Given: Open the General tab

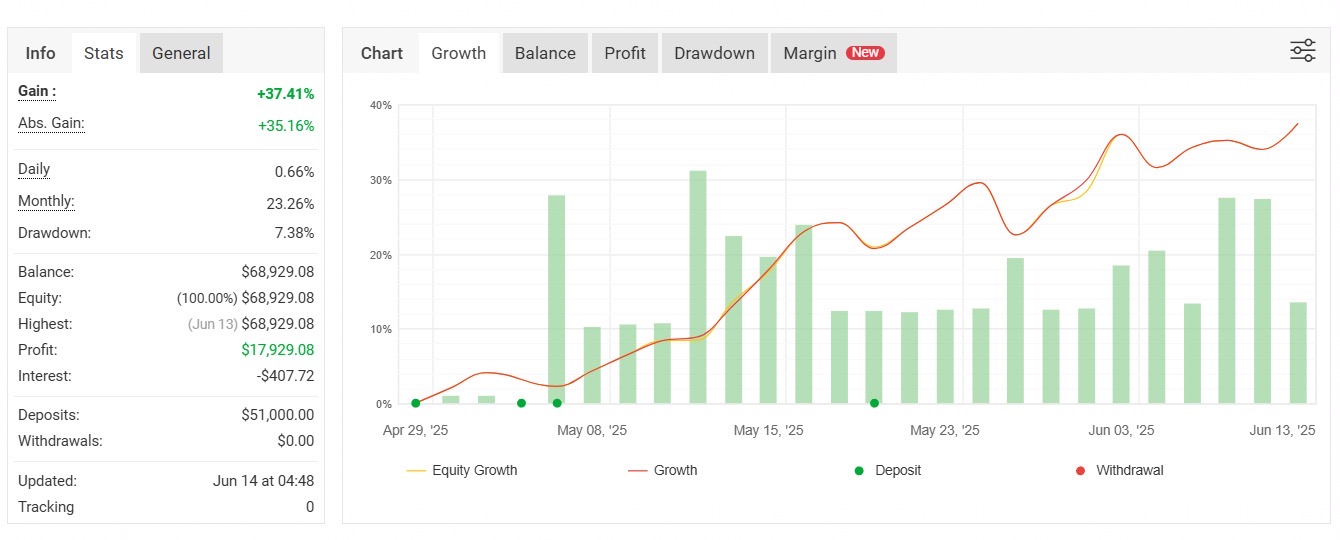Looking at the screenshot, I should pyautogui.click(x=181, y=53).
